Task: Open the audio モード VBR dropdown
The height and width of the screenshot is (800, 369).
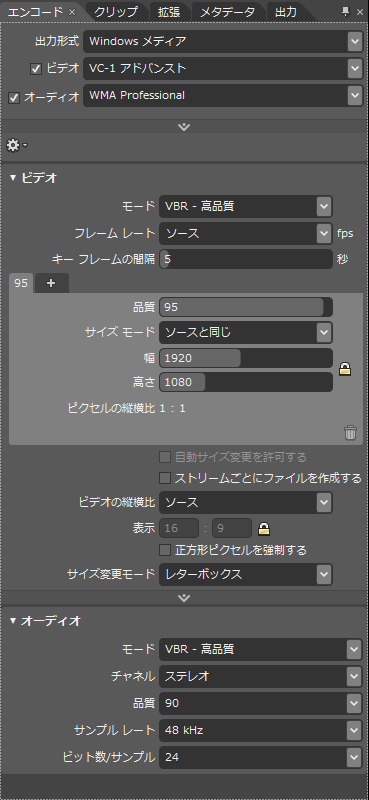Action: 261,649
